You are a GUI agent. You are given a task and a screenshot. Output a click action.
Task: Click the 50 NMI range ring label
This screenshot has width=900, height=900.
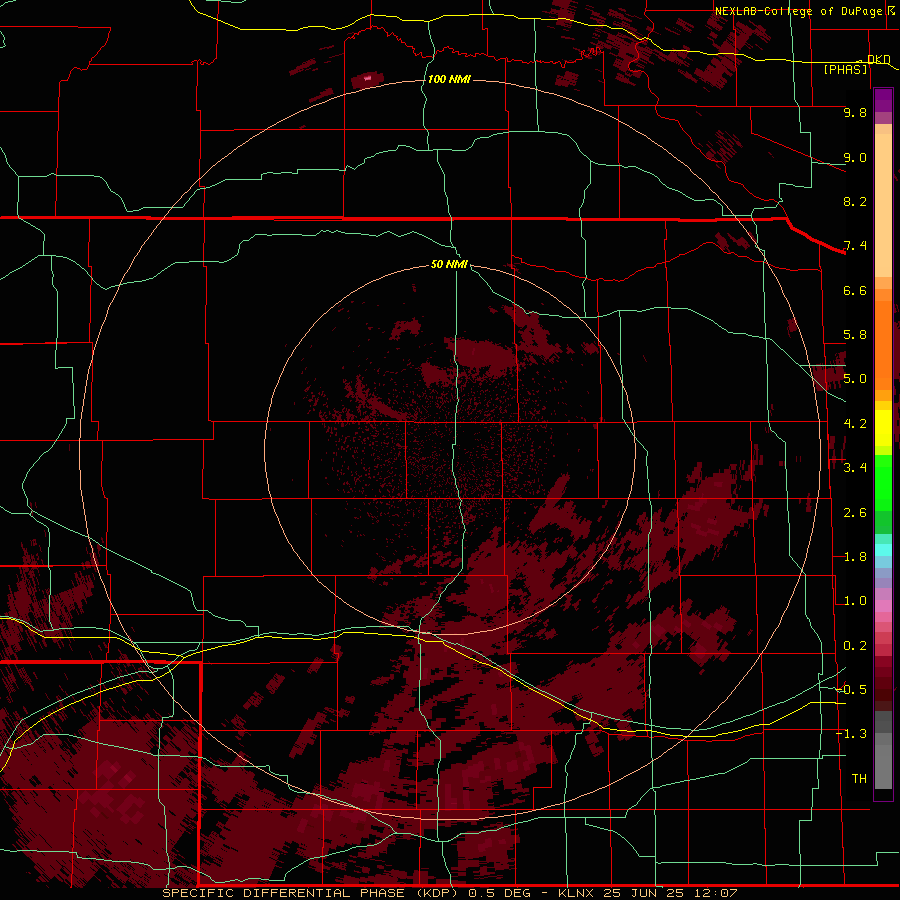pyautogui.click(x=449, y=264)
